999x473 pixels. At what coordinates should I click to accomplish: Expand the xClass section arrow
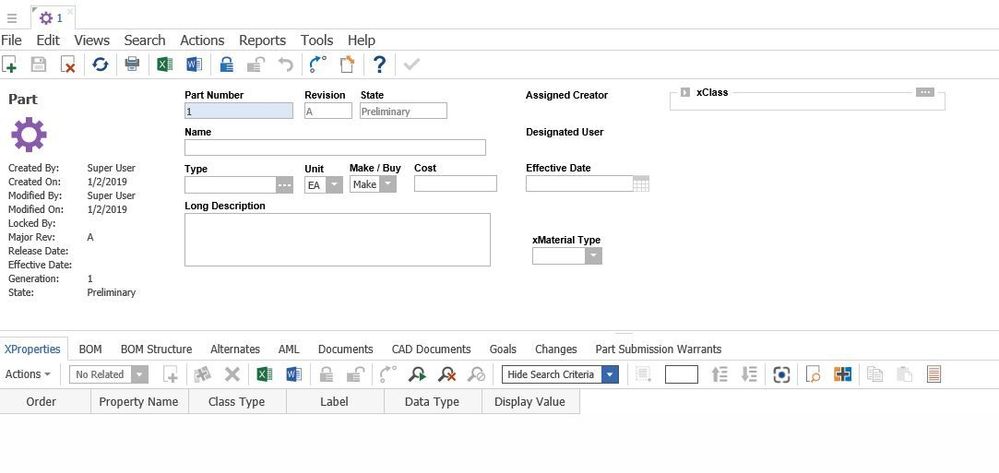pyautogui.click(x=685, y=92)
